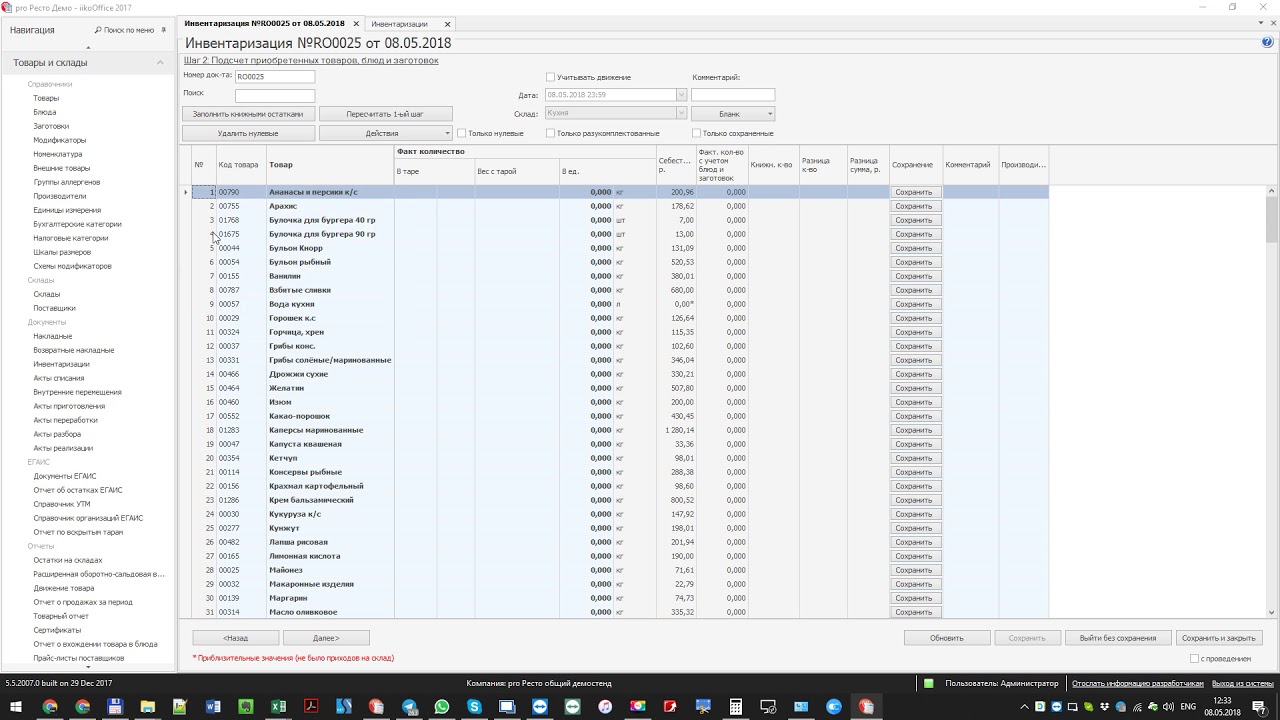Close the Инвентаризации tab
Screen dimensions: 1280x720
[x=447, y=24]
